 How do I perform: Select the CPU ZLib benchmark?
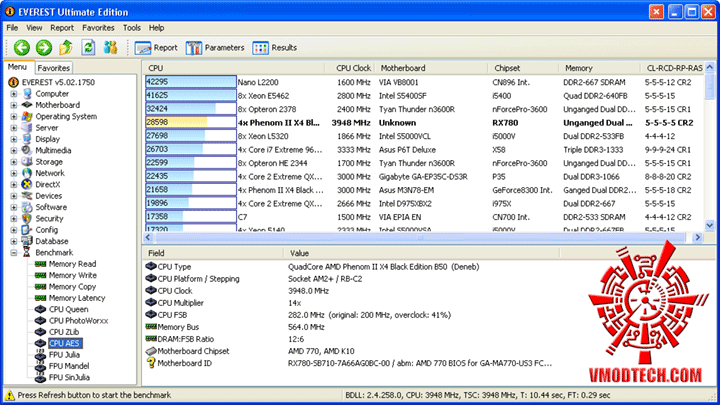[64, 332]
